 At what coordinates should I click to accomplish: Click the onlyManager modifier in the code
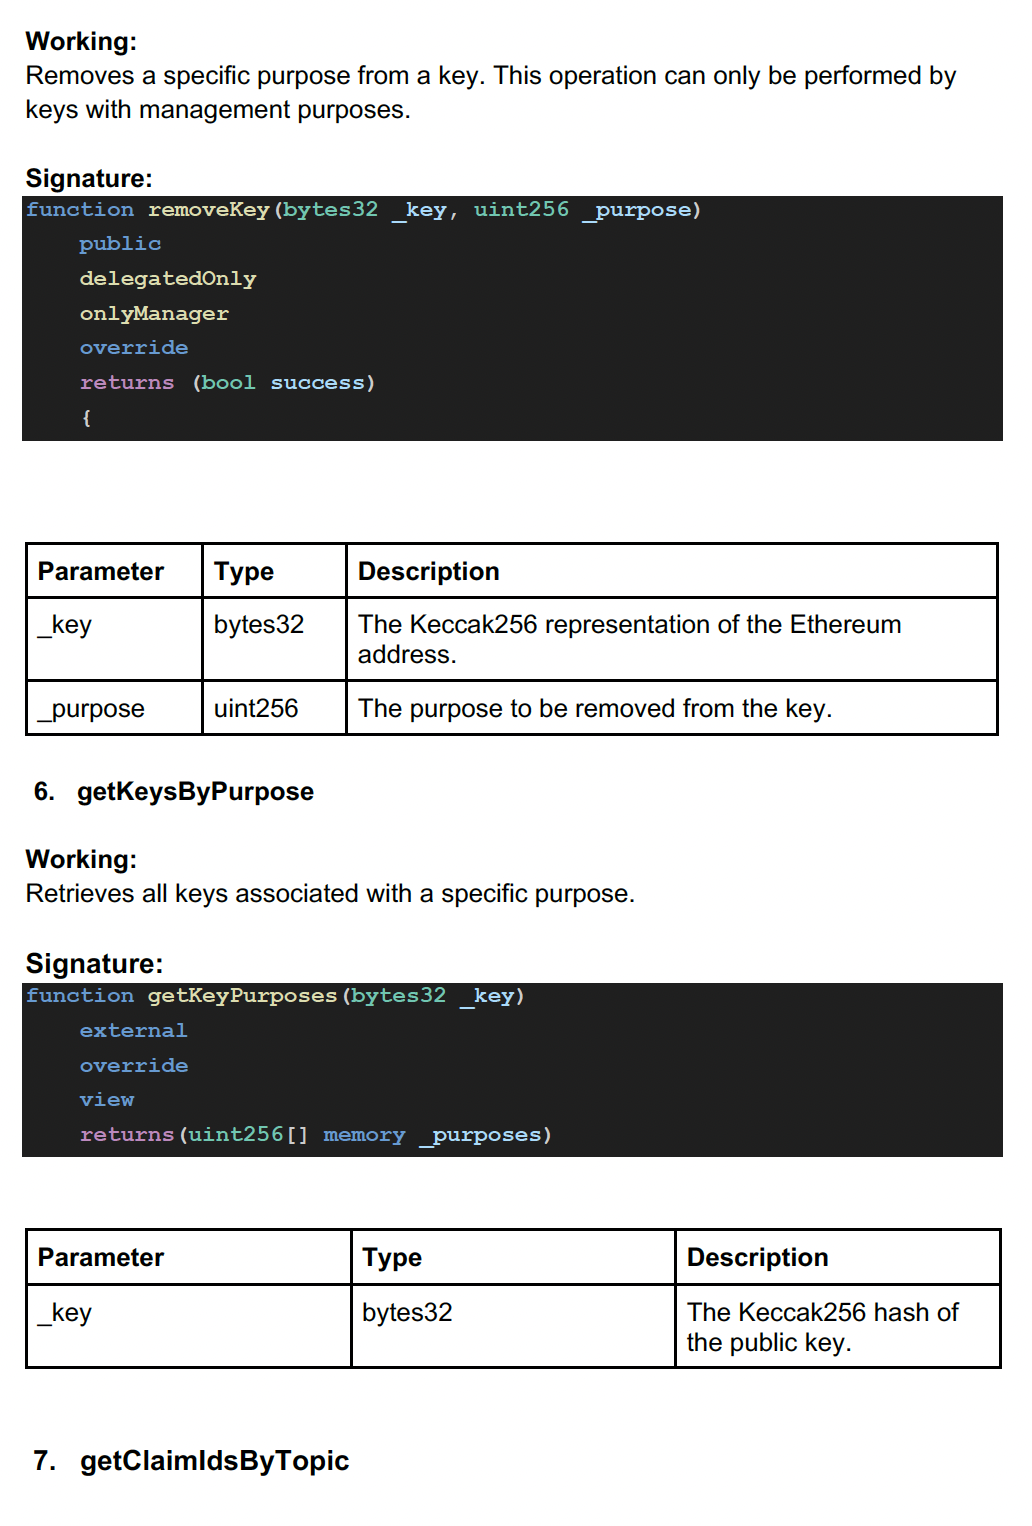pos(154,314)
